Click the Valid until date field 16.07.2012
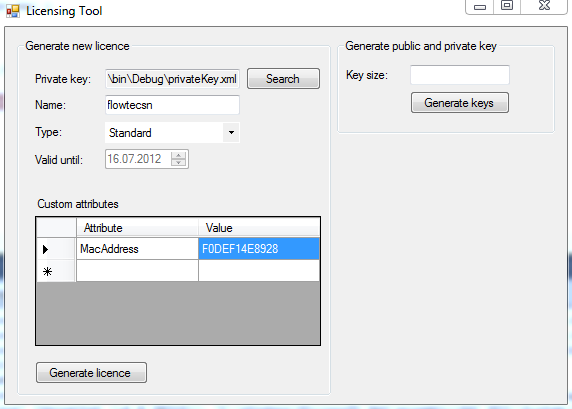572x409 pixels. pyautogui.click(x=139, y=159)
